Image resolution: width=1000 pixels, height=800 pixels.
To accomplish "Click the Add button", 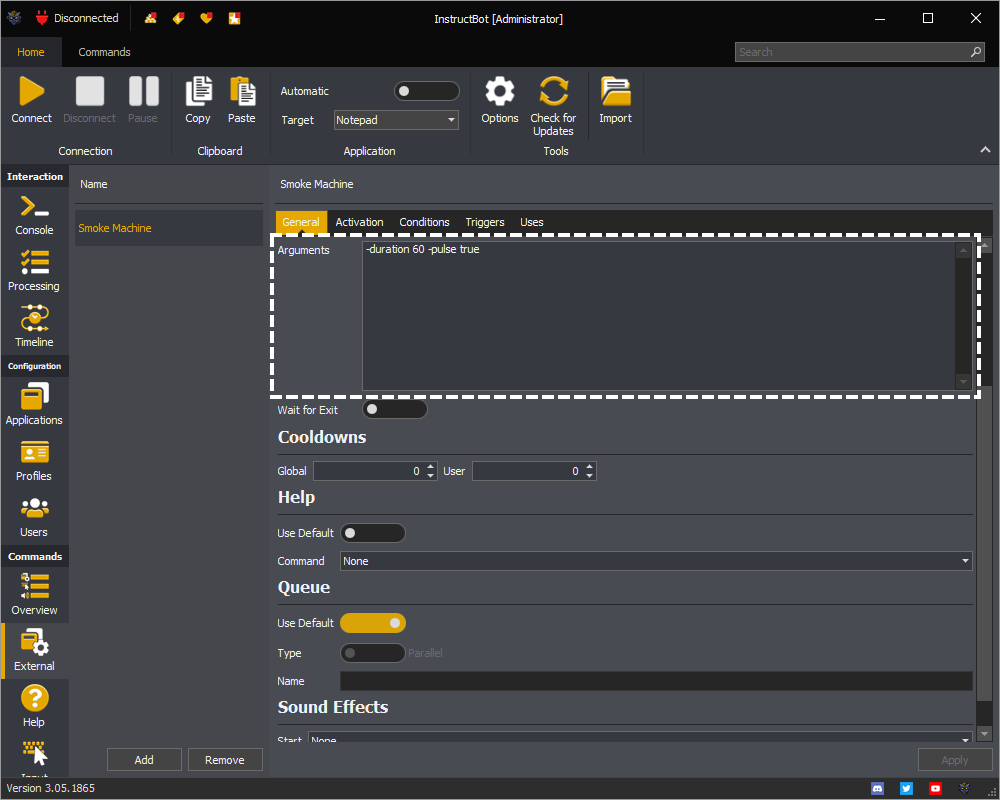I will (144, 760).
